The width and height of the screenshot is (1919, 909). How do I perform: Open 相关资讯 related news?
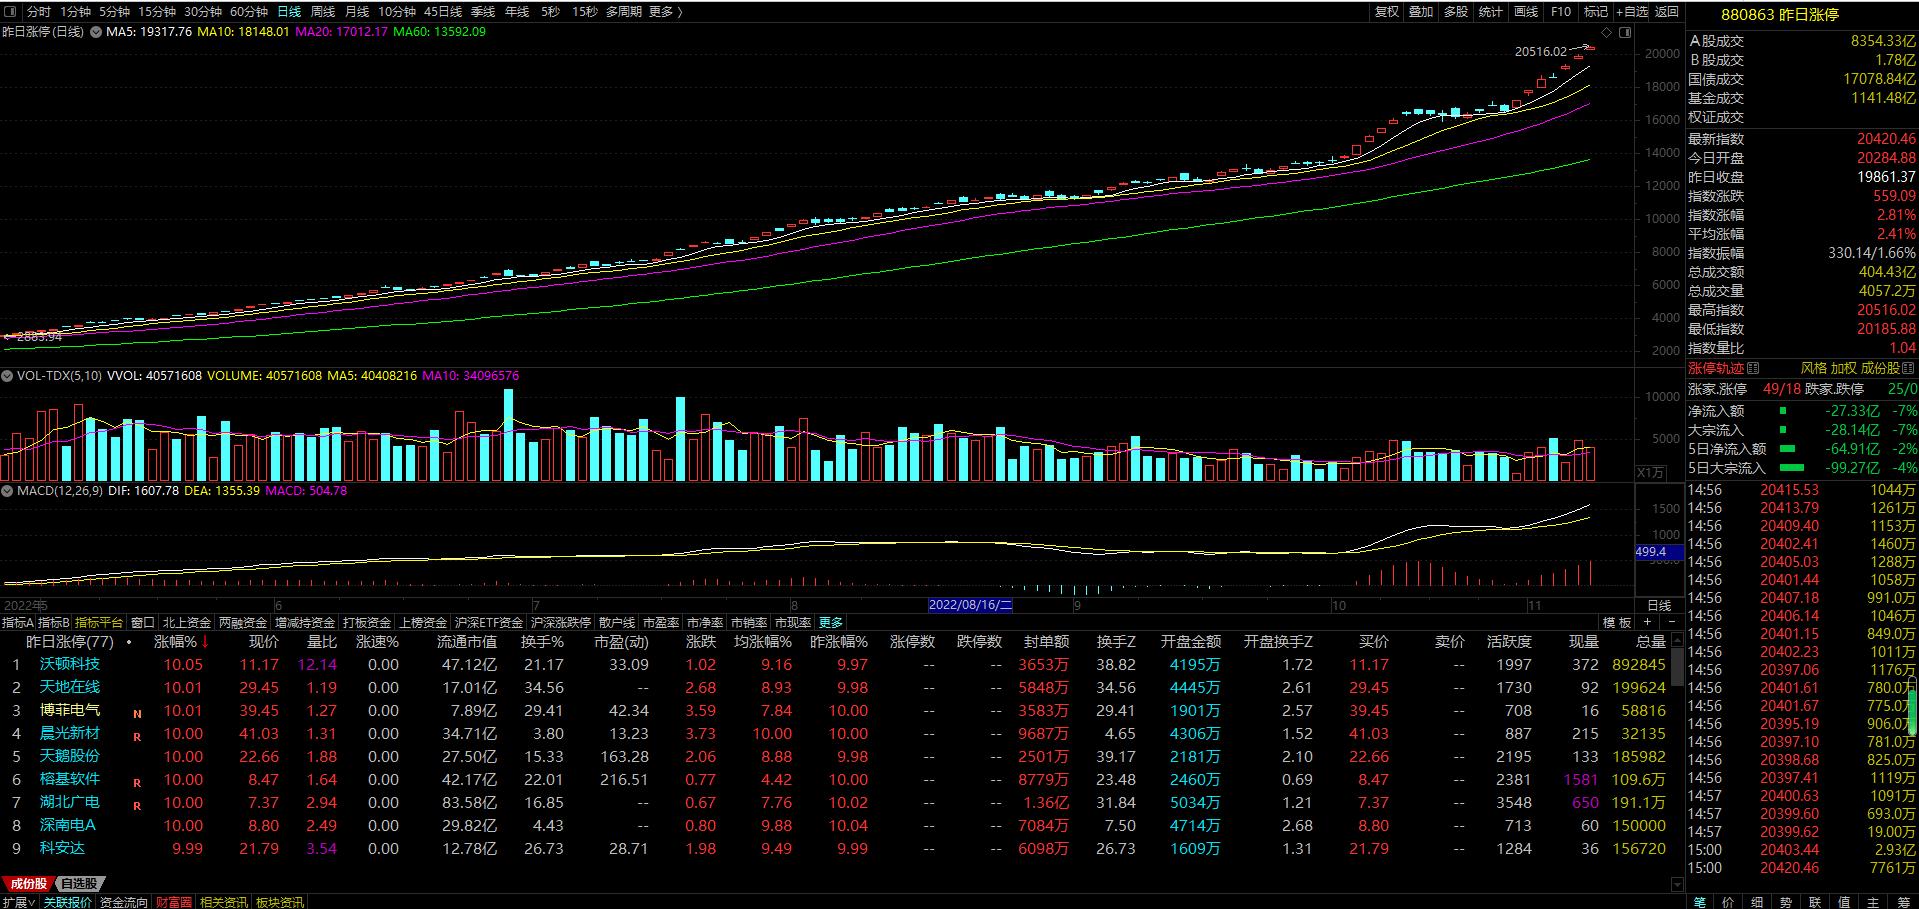223,902
